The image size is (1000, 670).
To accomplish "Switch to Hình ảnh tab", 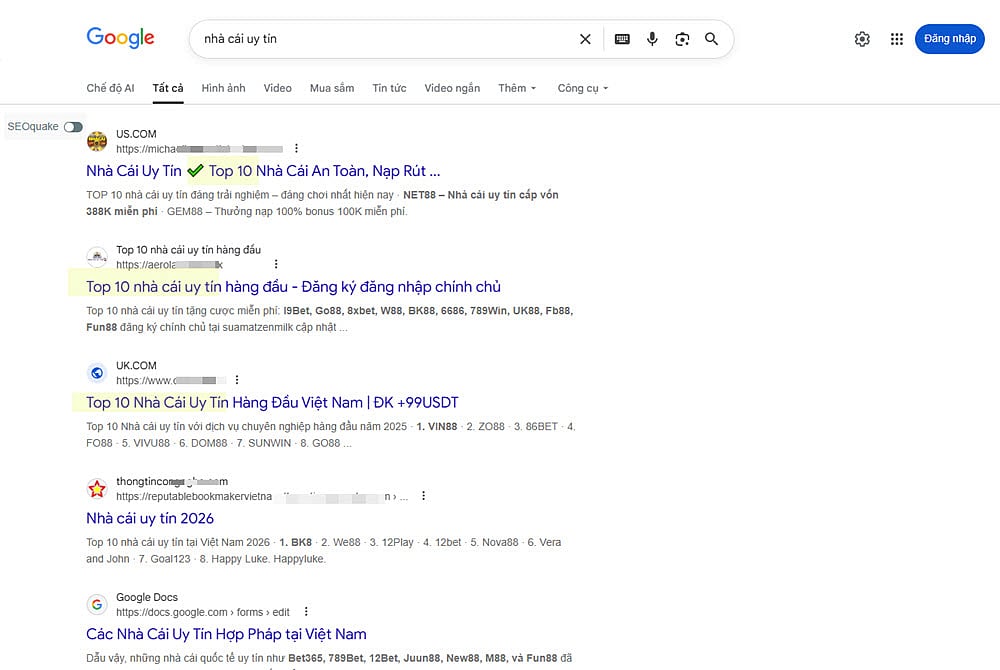I will tap(223, 88).
